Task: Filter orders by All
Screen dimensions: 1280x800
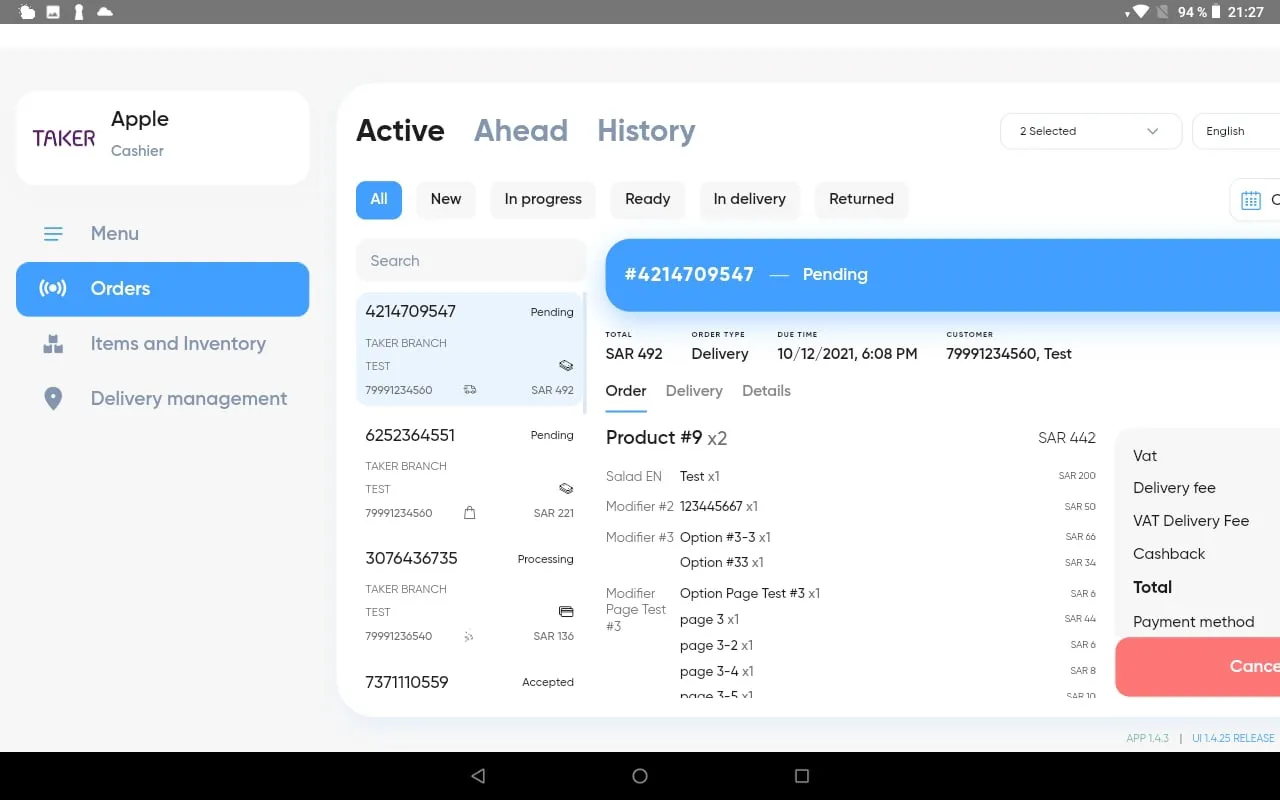Action: [379, 200]
